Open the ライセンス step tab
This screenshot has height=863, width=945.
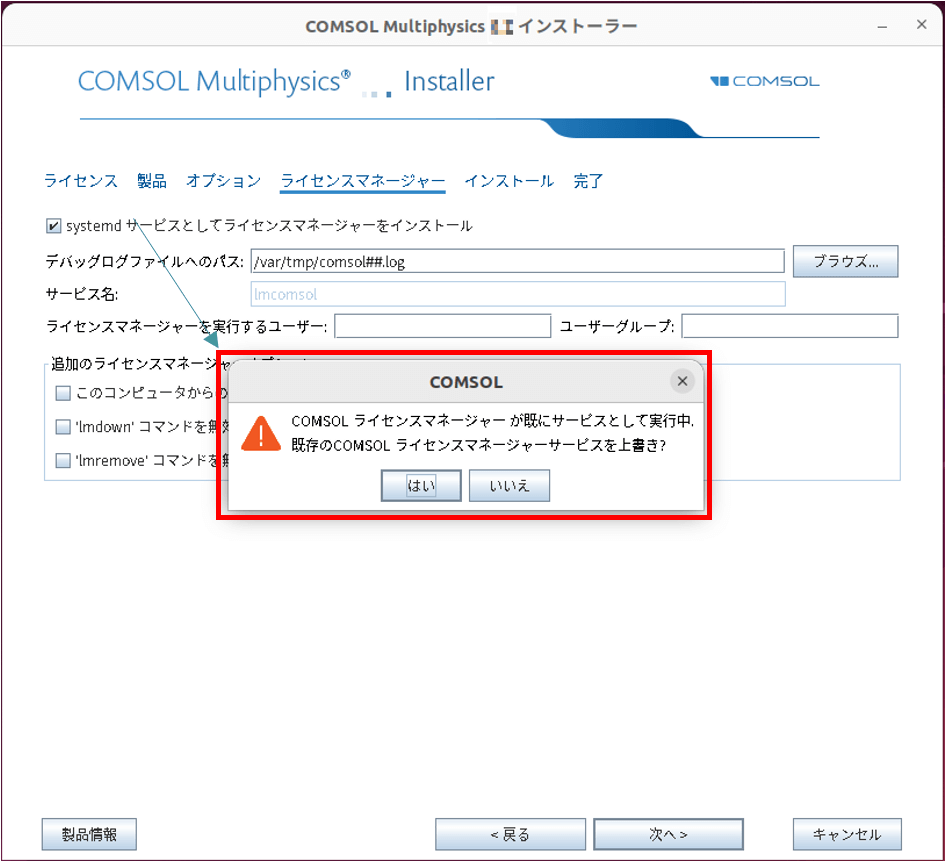[81, 181]
